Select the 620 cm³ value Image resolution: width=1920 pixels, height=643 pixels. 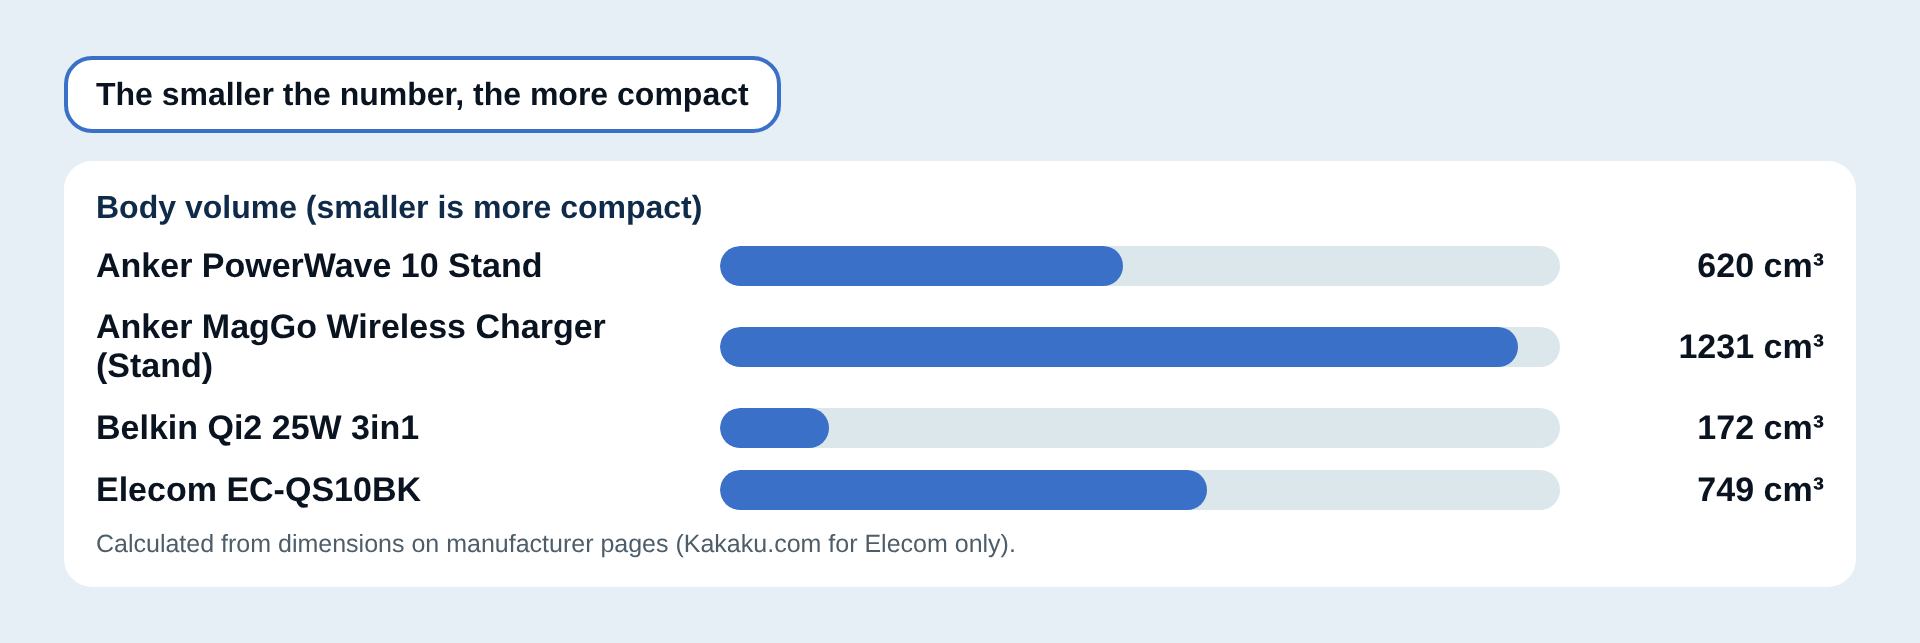click(1760, 266)
